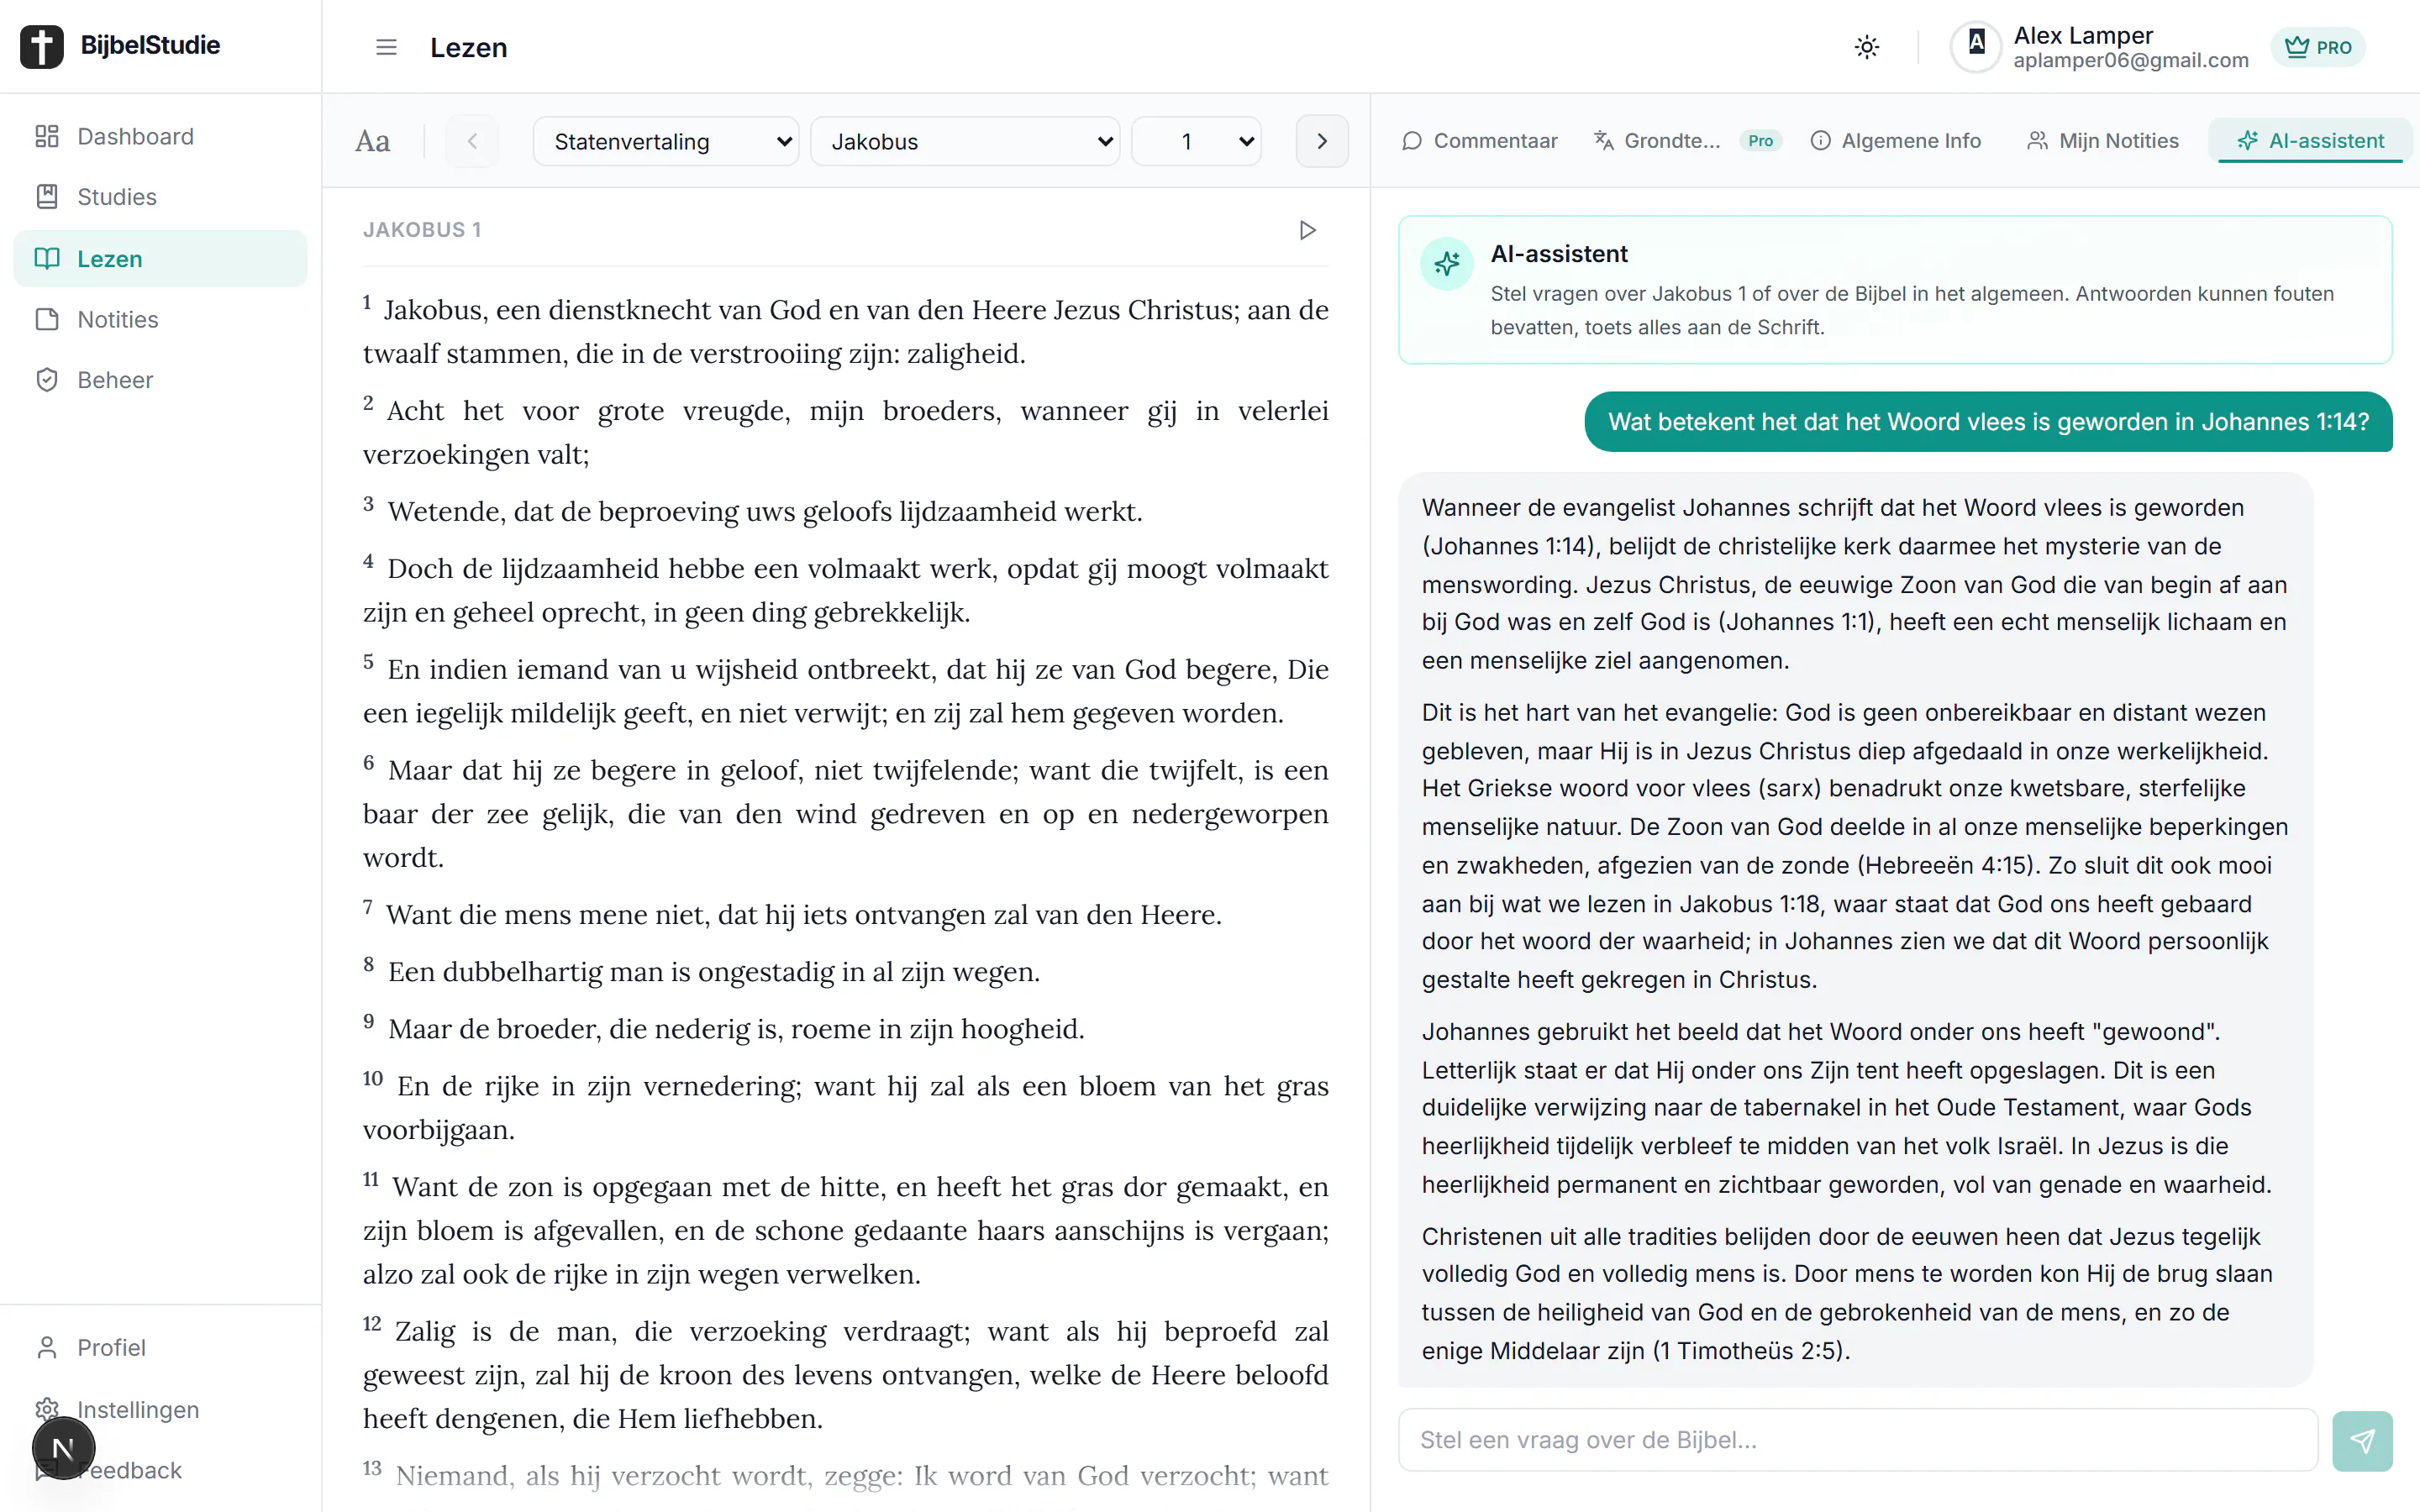Open Instellingen in the sidebar
2420x1512 pixels.
point(160,1409)
